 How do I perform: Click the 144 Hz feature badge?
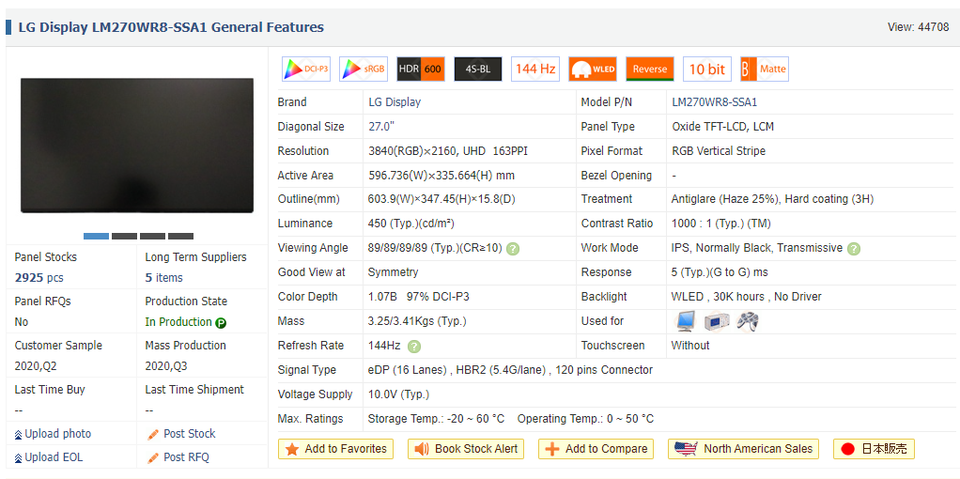pos(535,69)
